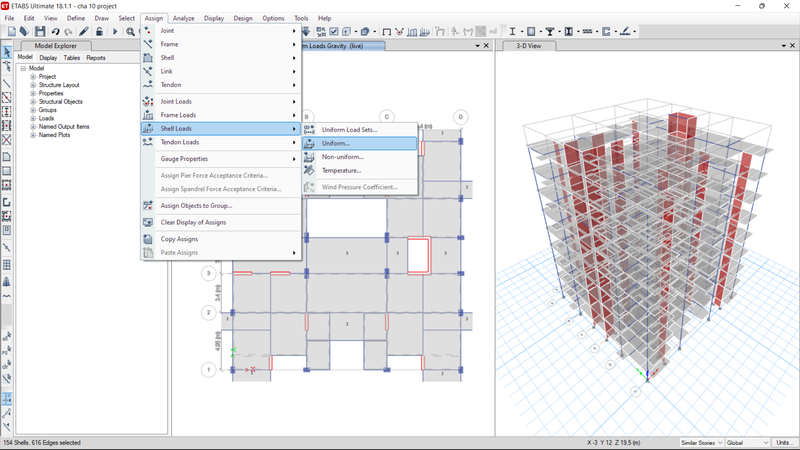Click Clear Display of Assigns
800x450 pixels.
coord(221,222)
